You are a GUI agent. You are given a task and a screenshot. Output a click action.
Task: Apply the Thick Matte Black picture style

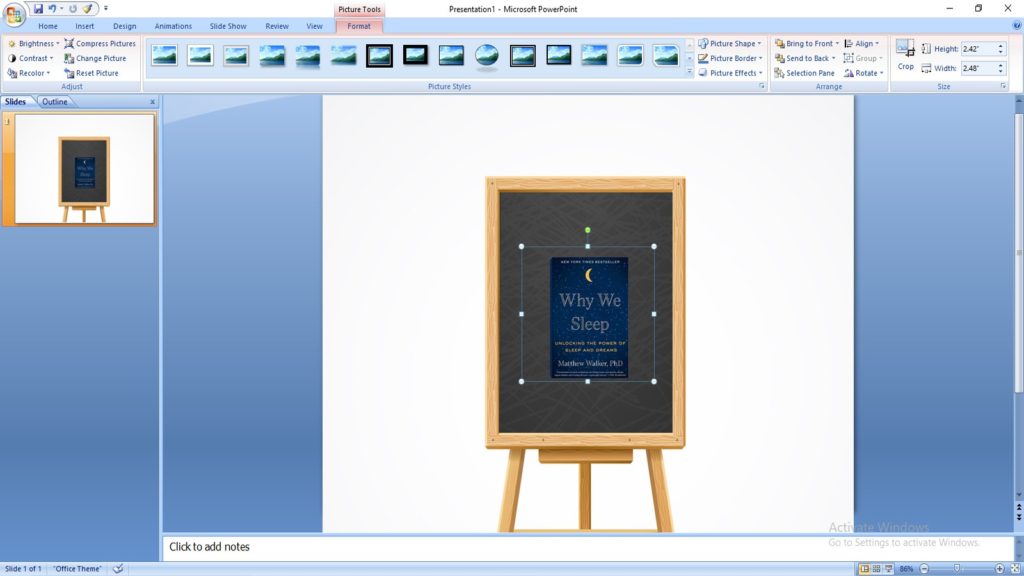tap(415, 56)
